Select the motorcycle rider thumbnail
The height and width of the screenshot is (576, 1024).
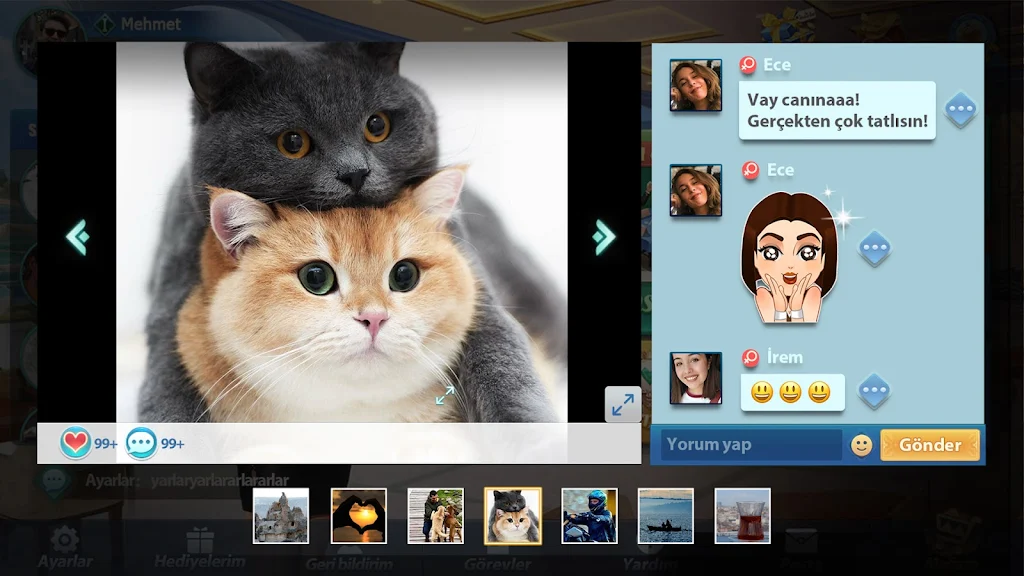tap(589, 516)
